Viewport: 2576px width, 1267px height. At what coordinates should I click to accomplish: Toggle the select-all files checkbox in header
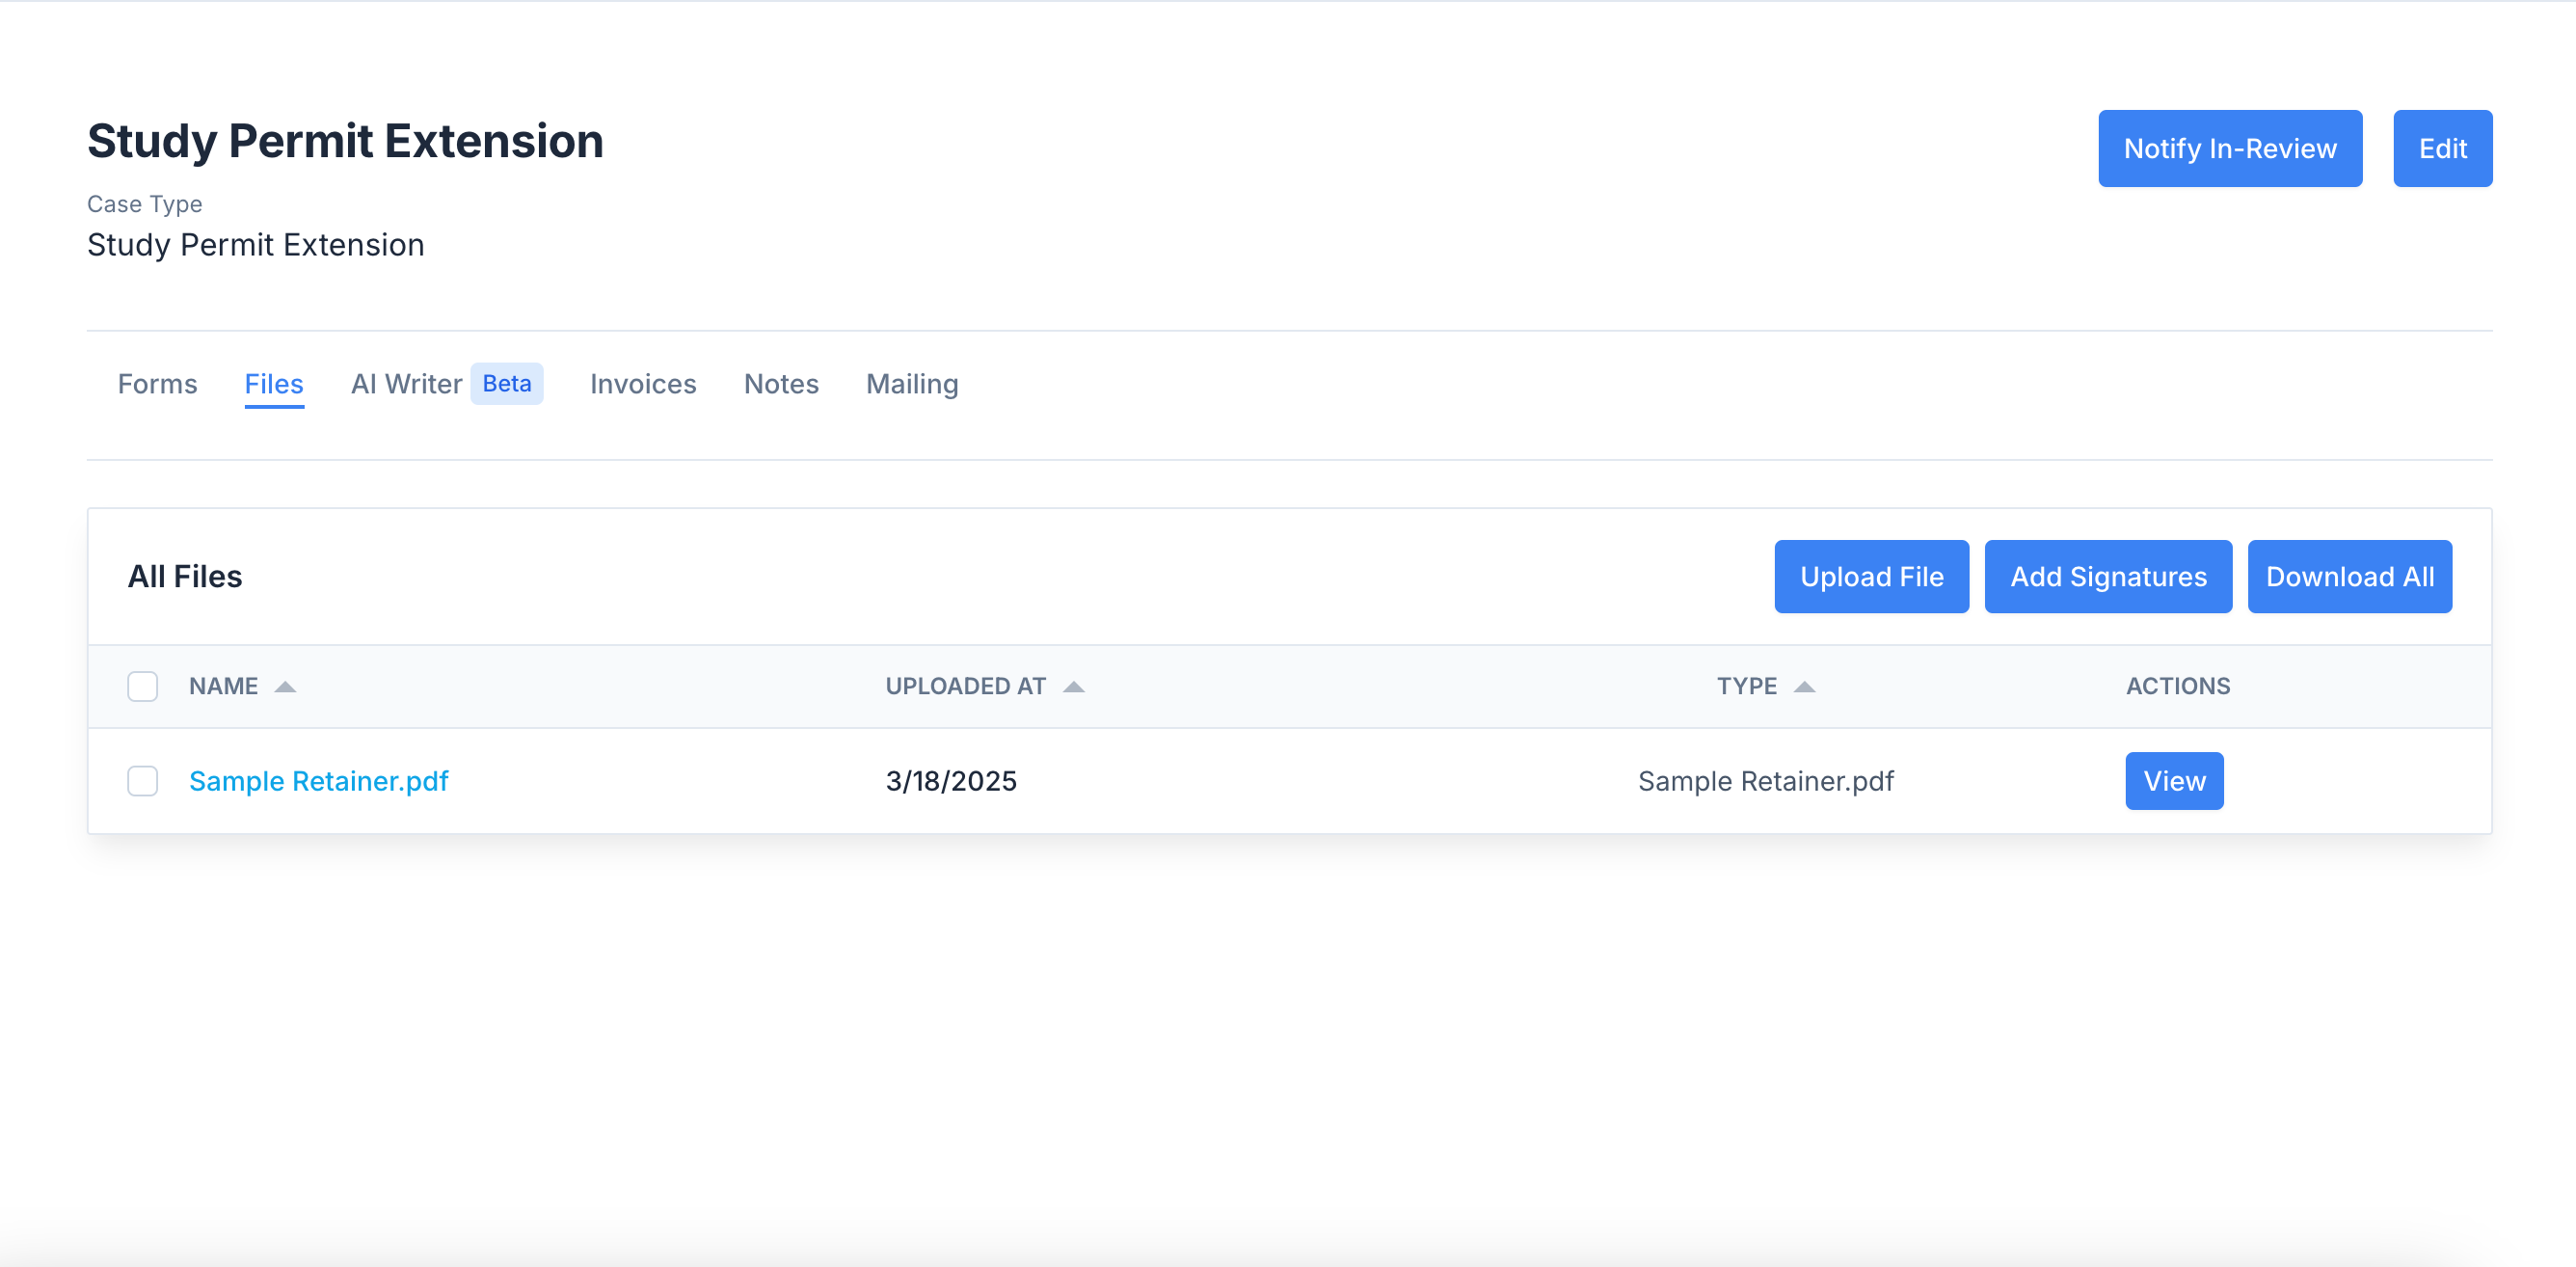(143, 687)
